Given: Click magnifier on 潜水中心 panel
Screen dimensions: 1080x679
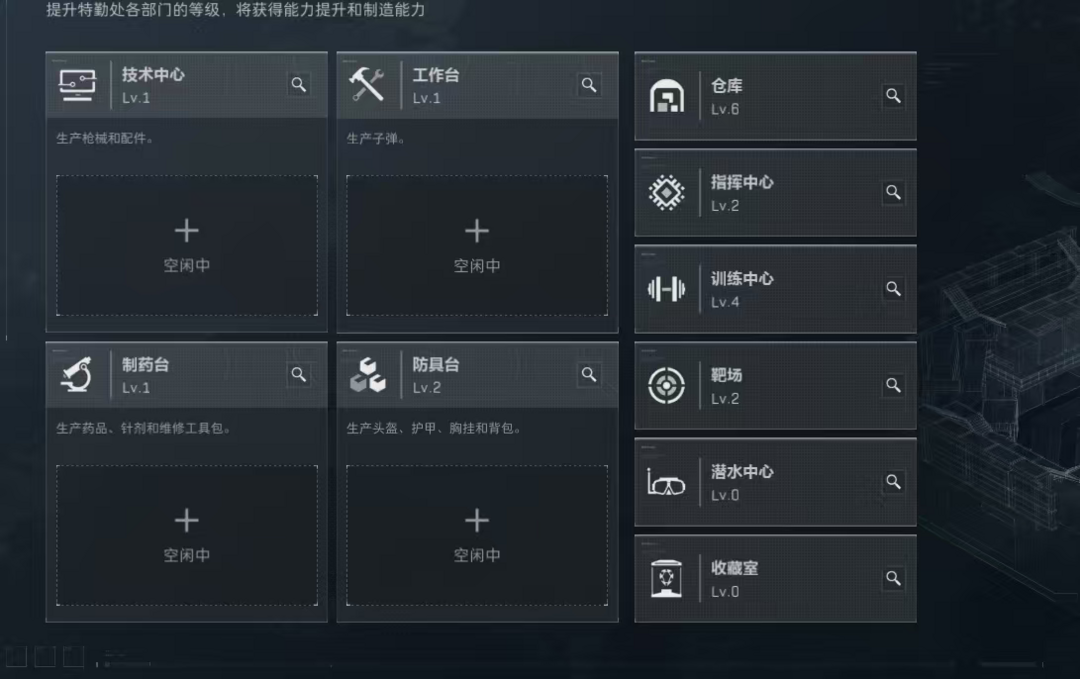Looking at the screenshot, I should [893, 481].
